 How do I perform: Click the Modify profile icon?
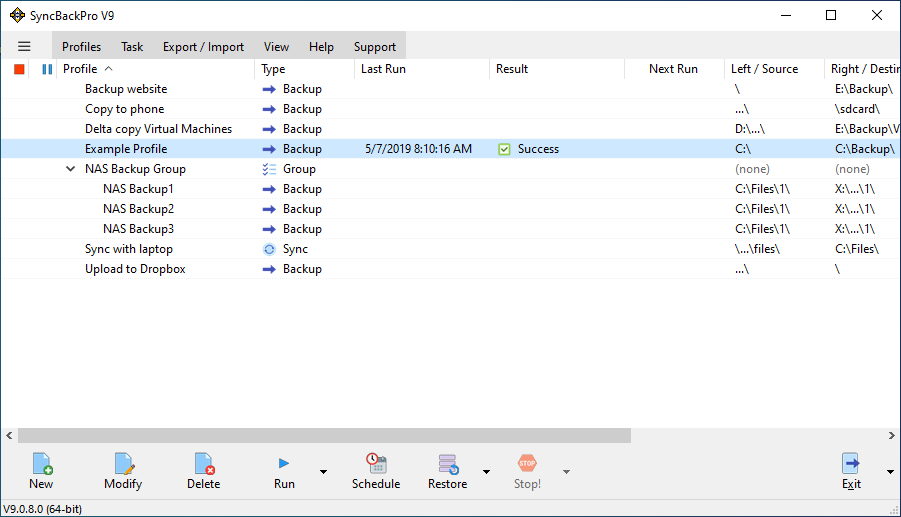click(124, 464)
